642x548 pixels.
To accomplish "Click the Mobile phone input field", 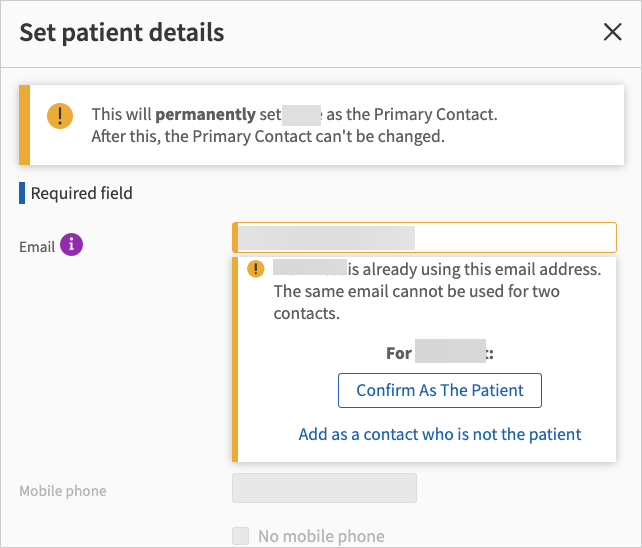I will (x=324, y=489).
